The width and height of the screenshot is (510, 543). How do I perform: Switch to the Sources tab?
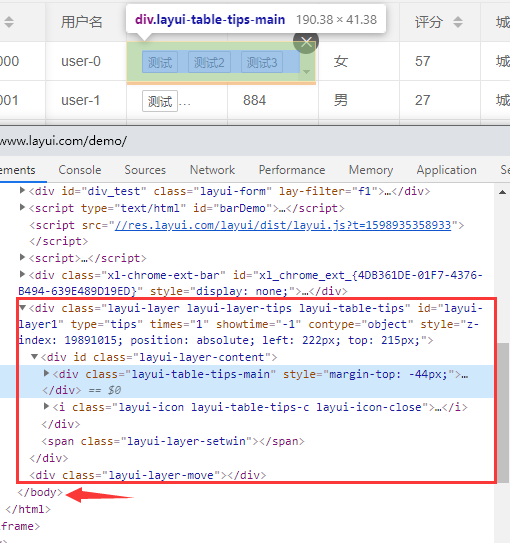[x=145, y=170]
